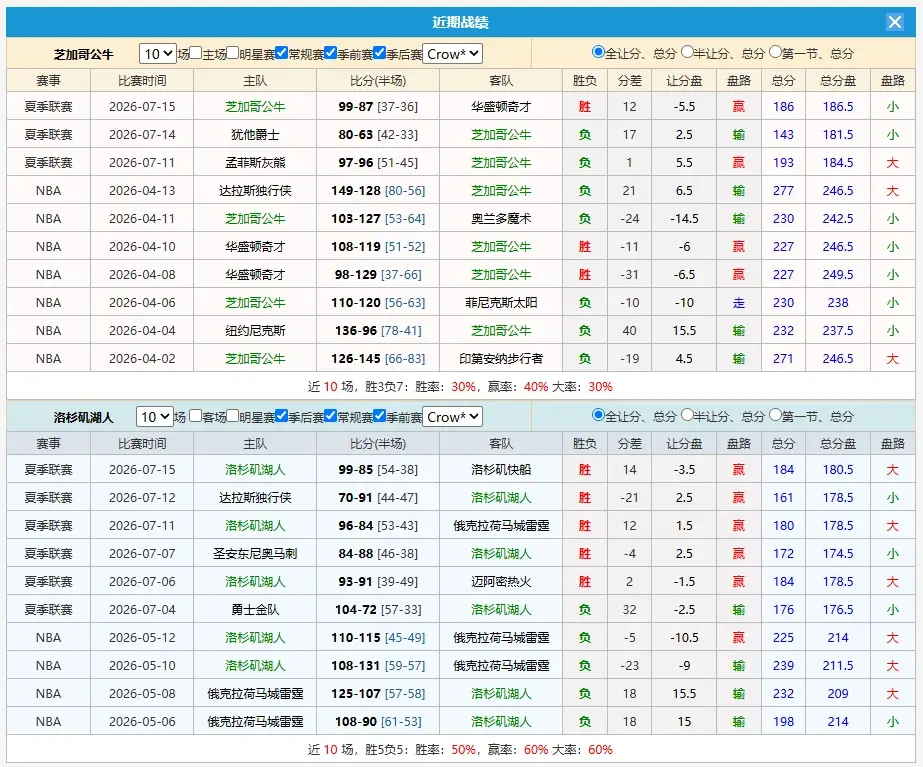Click total line 186.5 in 芝加哥公牛 table
Image resolution: width=923 pixels, height=767 pixels.
tap(838, 107)
